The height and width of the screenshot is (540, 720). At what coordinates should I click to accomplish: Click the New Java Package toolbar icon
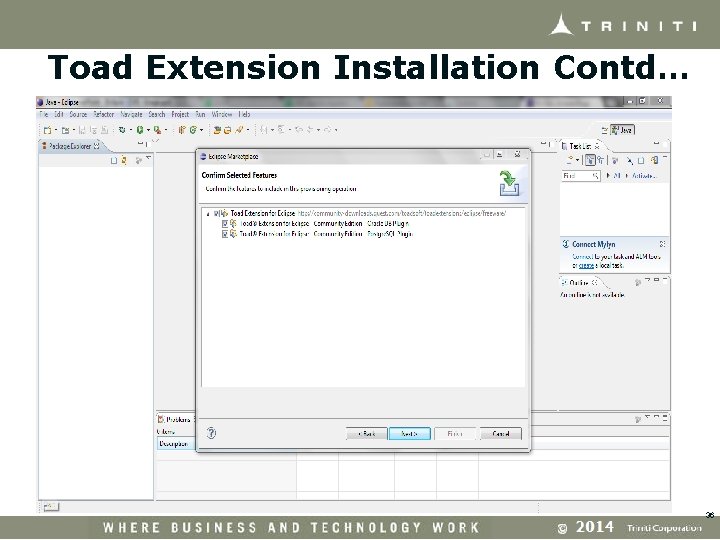tap(182, 130)
